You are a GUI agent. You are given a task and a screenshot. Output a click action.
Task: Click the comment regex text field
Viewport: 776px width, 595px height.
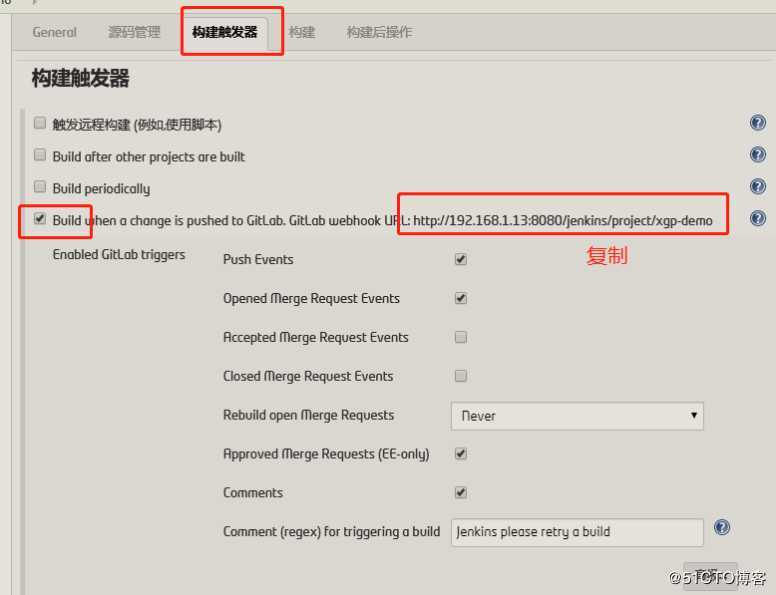(577, 532)
